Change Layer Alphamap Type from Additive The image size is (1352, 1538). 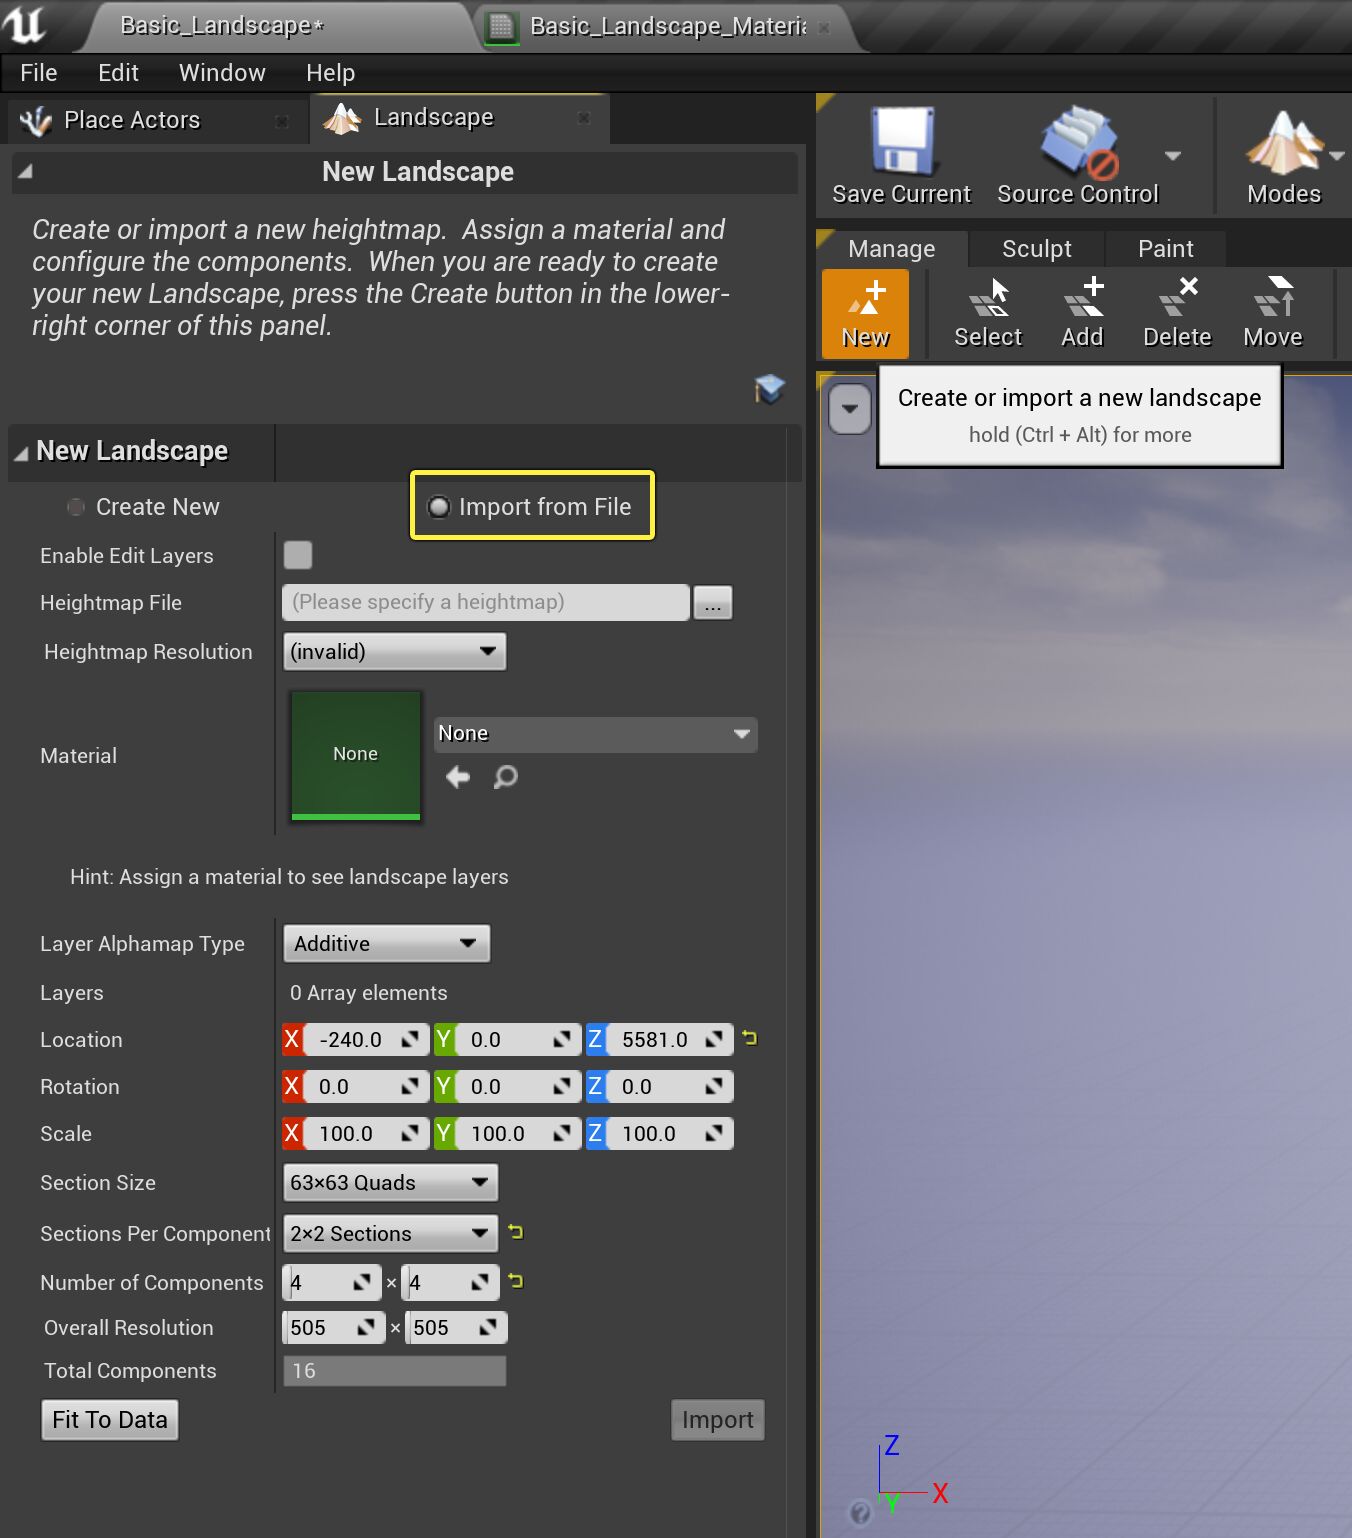click(386, 943)
